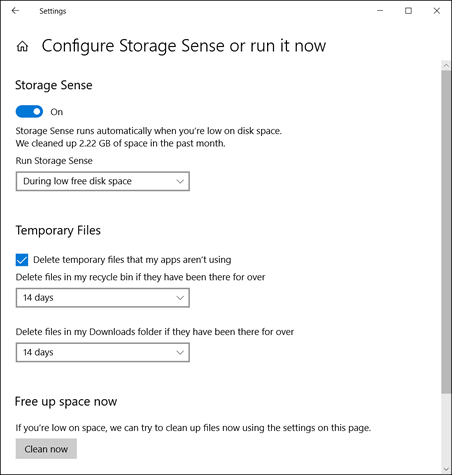The width and height of the screenshot is (452, 475).
Task: Click the scrollbar track below the thumb
Action: [446, 429]
